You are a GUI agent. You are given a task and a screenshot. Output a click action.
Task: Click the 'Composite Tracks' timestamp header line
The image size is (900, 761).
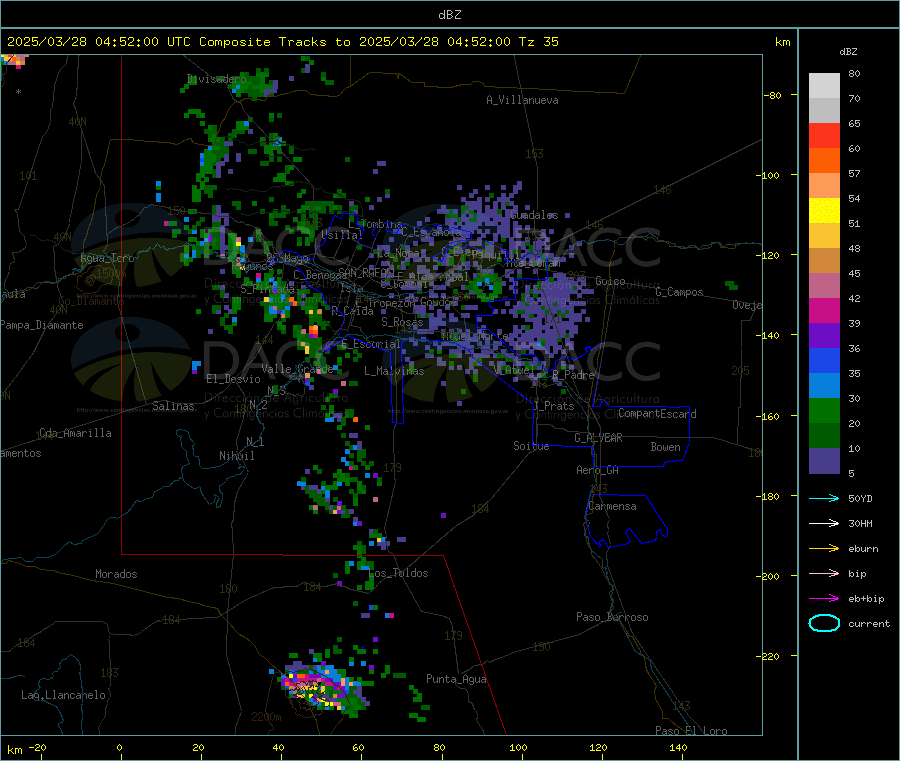[x=283, y=42]
